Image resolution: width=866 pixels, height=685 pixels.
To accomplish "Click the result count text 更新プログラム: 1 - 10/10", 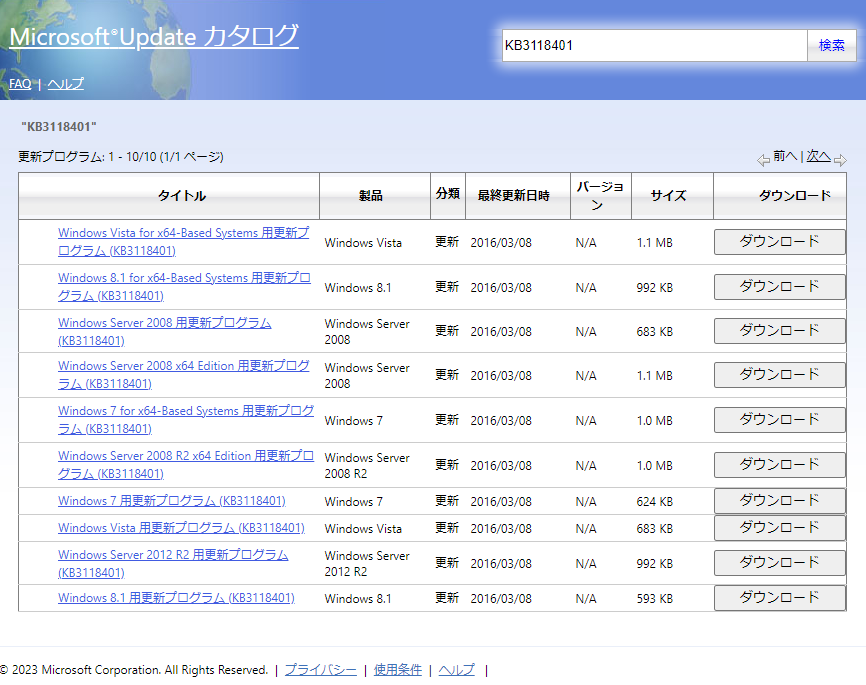I will click(121, 157).
